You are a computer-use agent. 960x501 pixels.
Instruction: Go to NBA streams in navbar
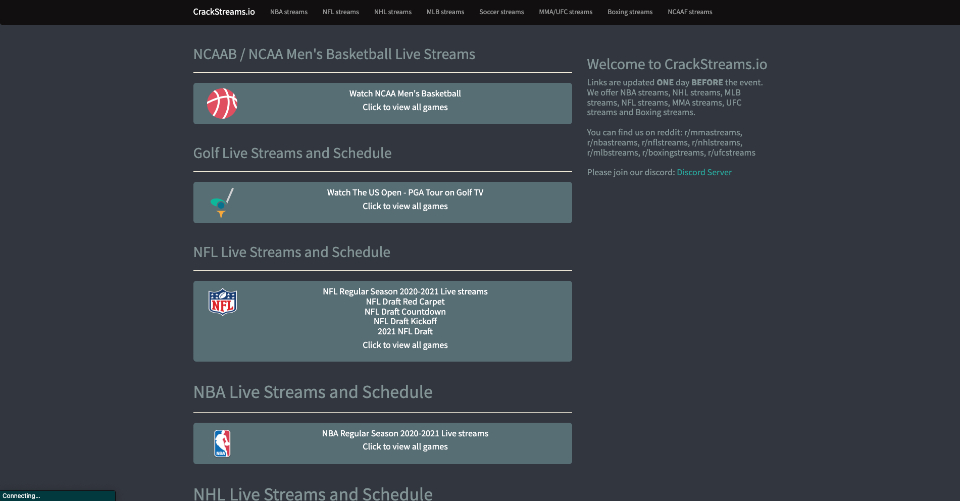pyautogui.click(x=289, y=12)
